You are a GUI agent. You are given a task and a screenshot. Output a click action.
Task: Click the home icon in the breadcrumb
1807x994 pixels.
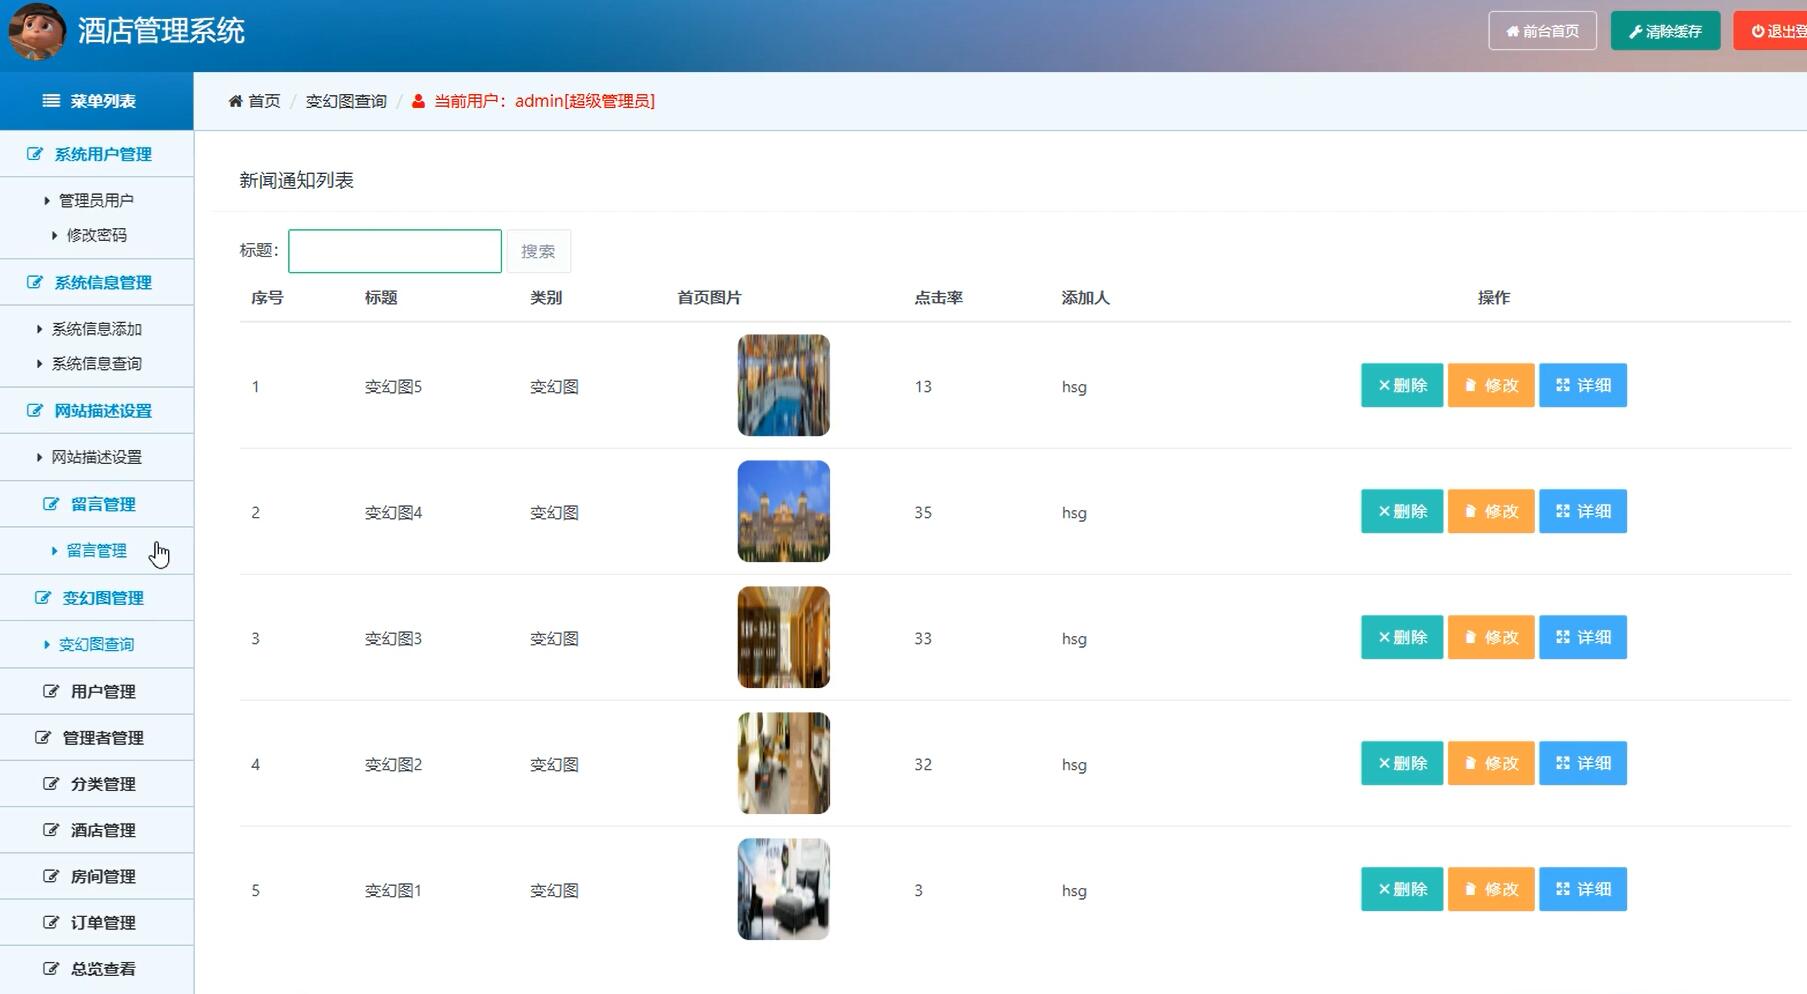click(x=236, y=100)
